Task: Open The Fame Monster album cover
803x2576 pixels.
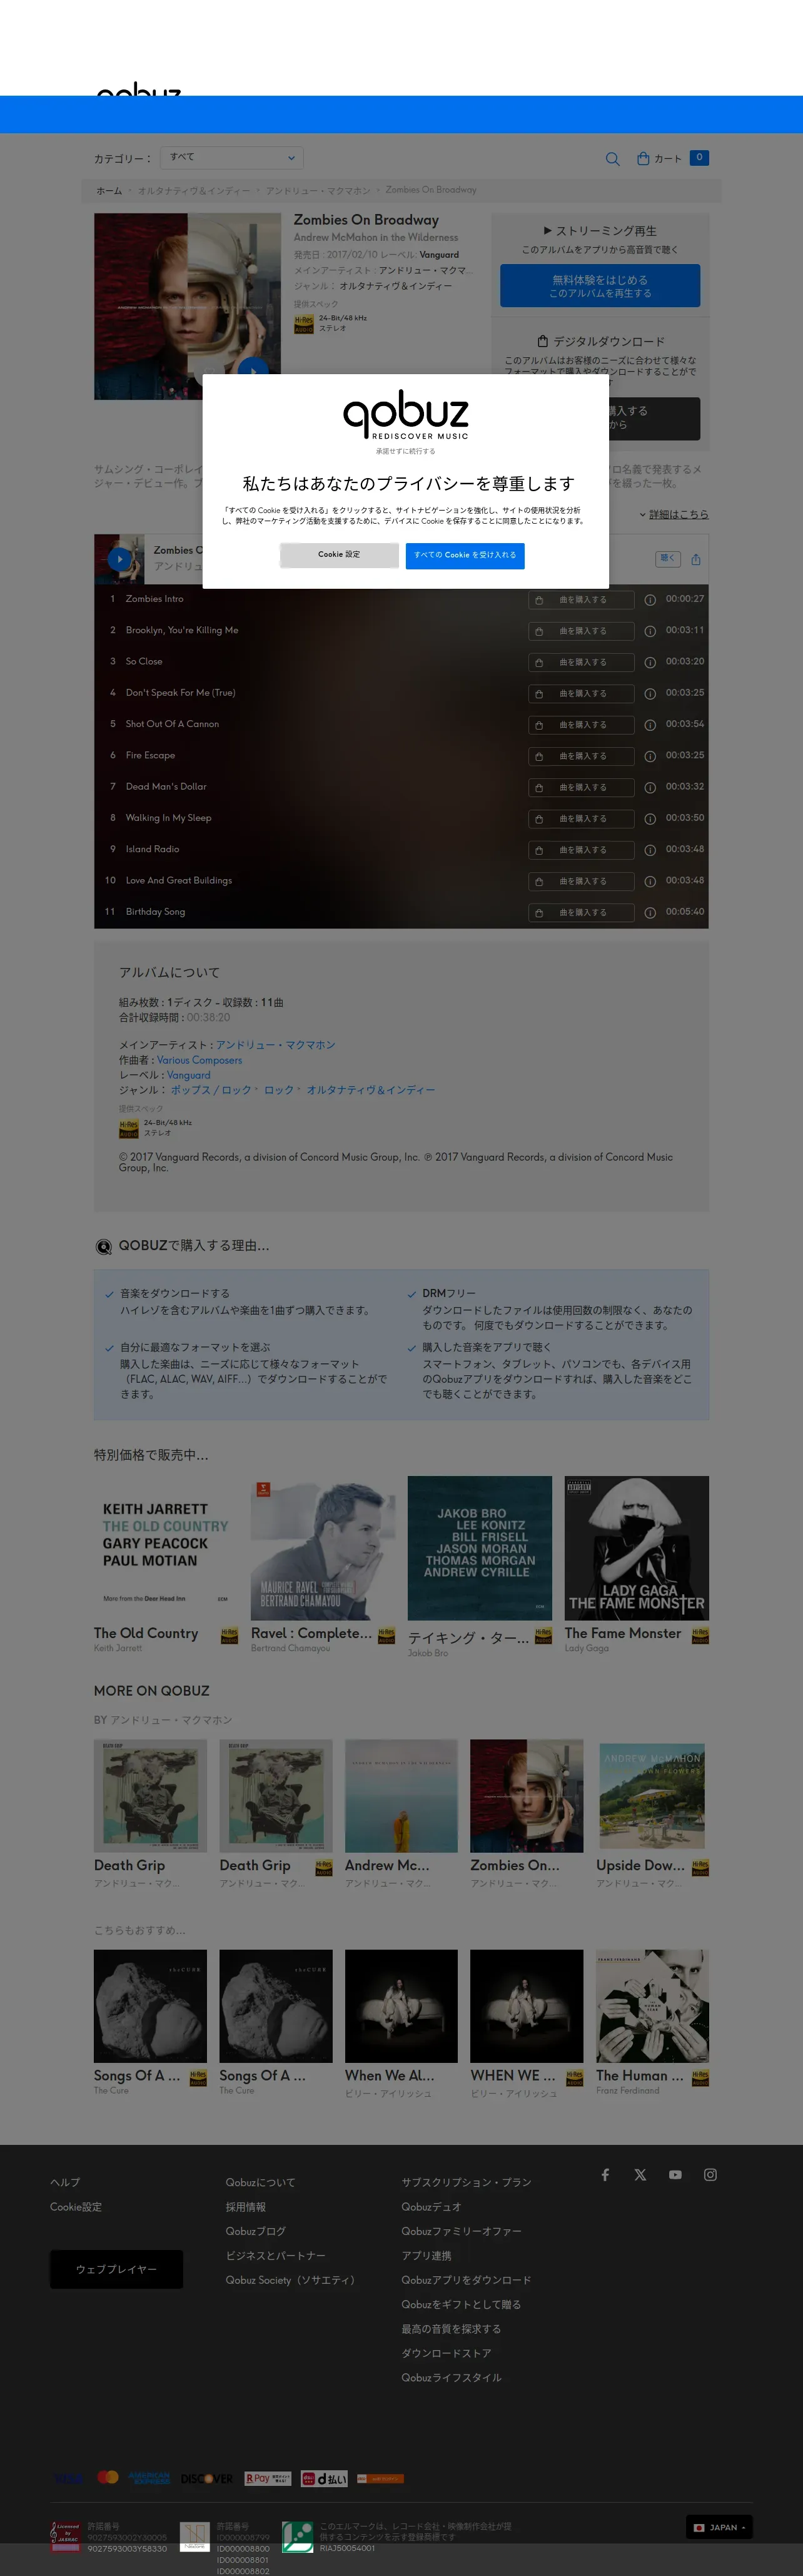Action: coord(637,1548)
